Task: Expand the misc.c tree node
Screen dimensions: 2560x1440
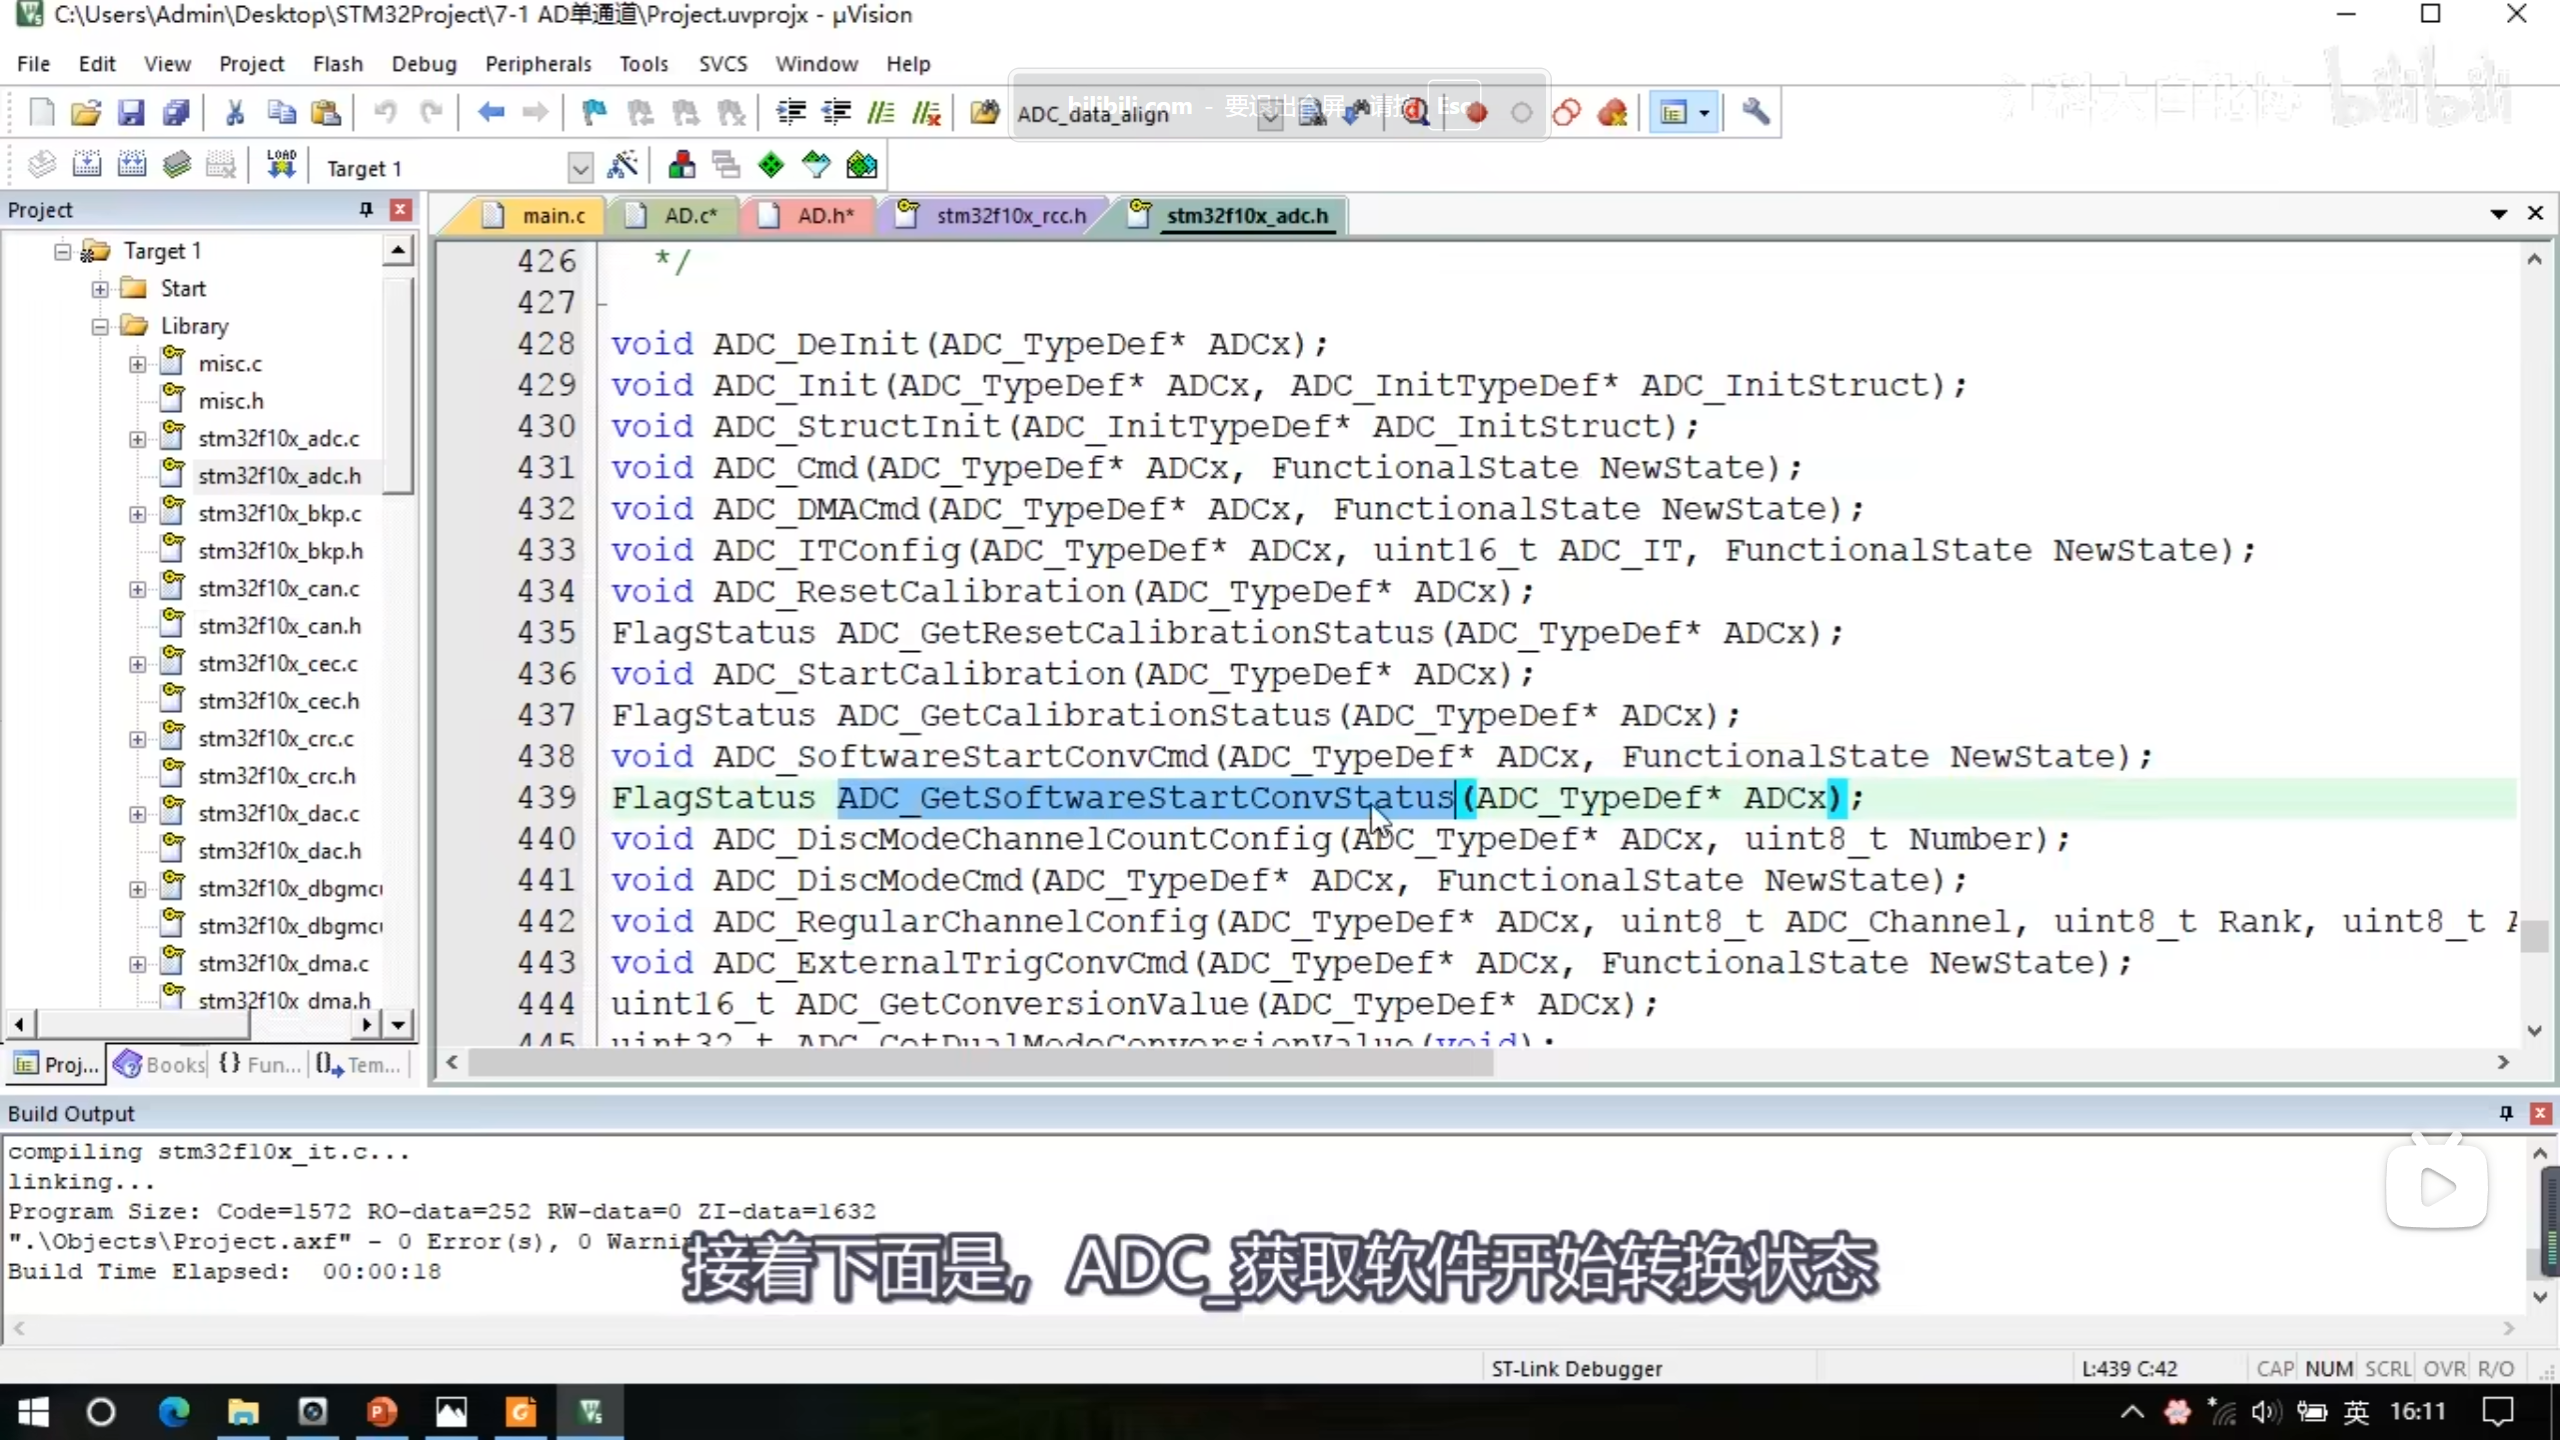Action: coord(137,364)
